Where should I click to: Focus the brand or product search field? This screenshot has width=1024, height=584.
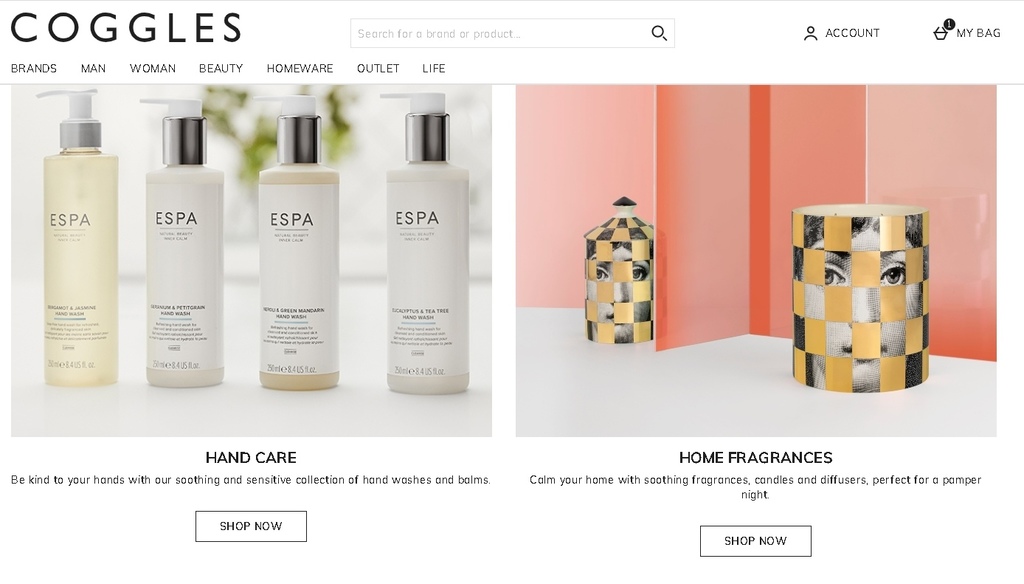[500, 33]
